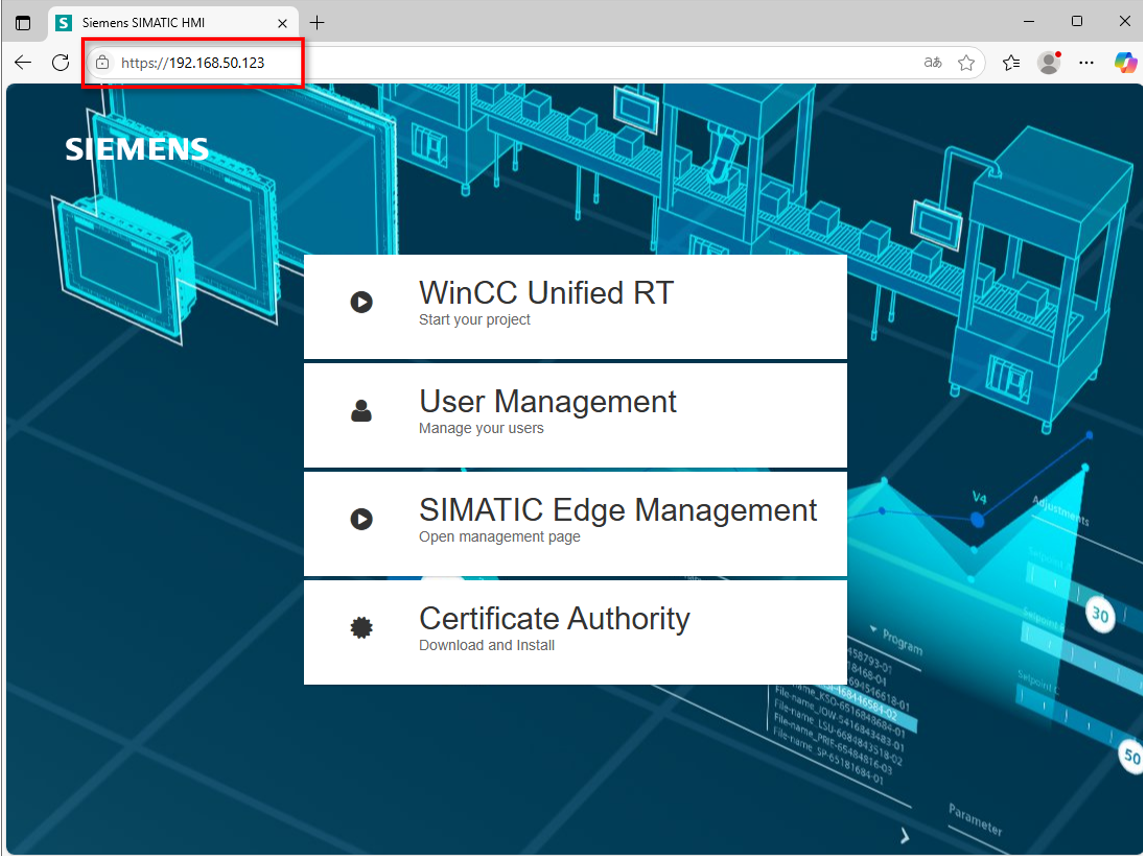This screenshot has width=1143, height=856.
Task: Open the SIMATIC Edge Management heading link
Action: click(x=617, y=510)
